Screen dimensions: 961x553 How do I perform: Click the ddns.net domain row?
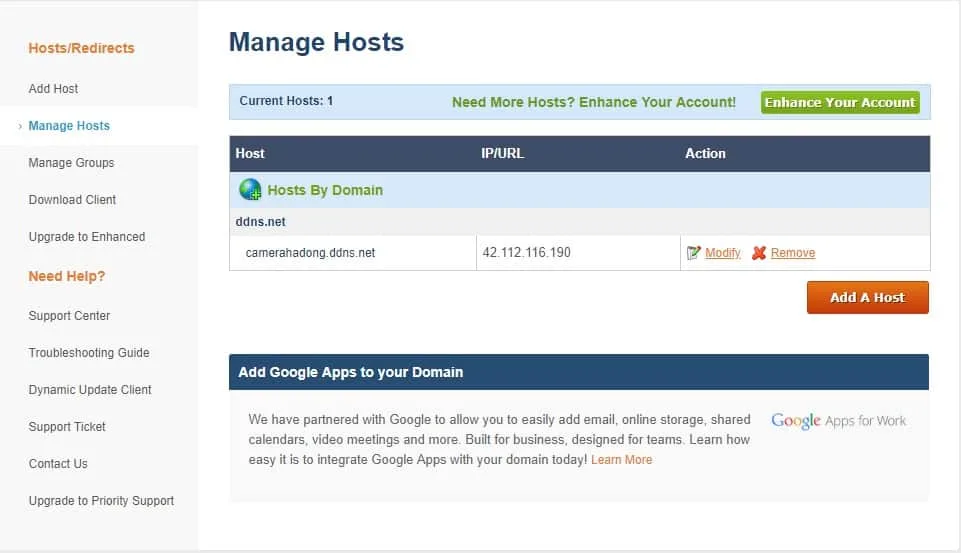tap(580, 222)
